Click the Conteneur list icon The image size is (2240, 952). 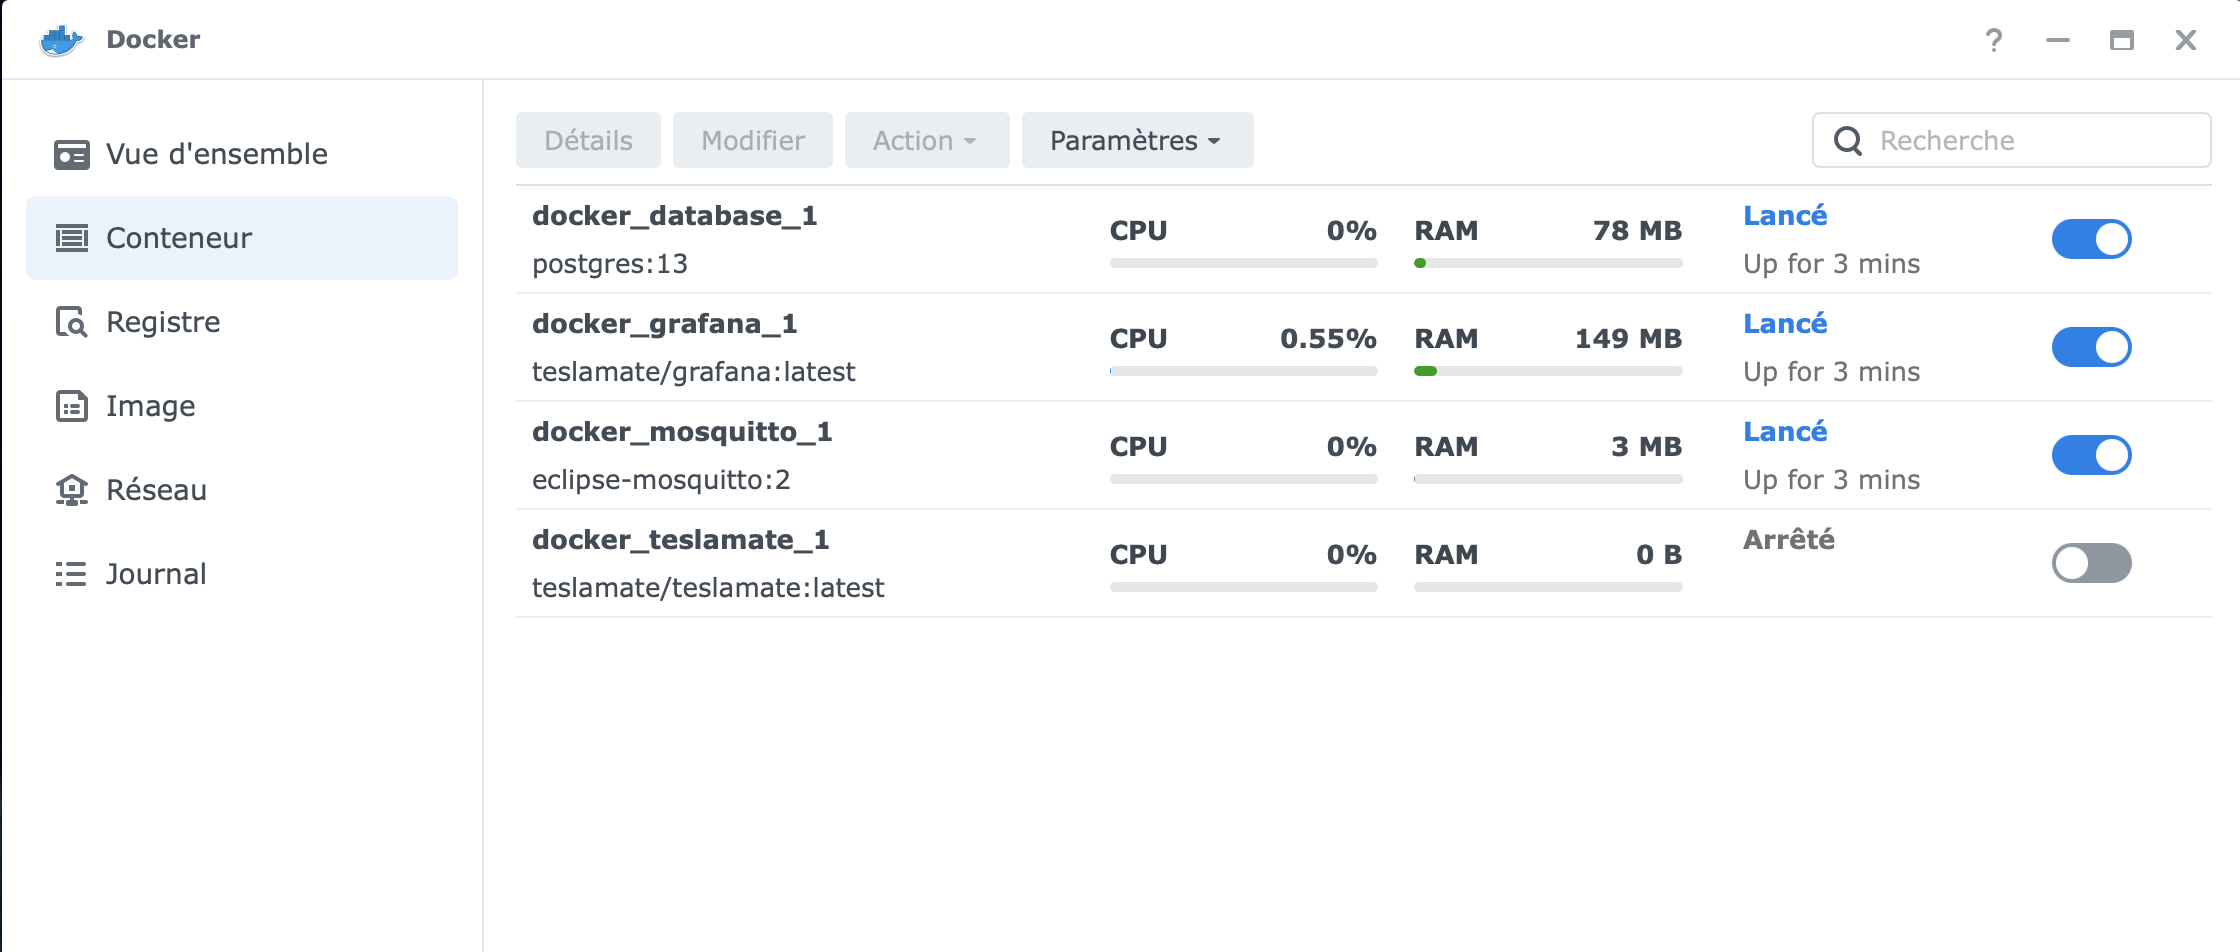tap(71, 238)
